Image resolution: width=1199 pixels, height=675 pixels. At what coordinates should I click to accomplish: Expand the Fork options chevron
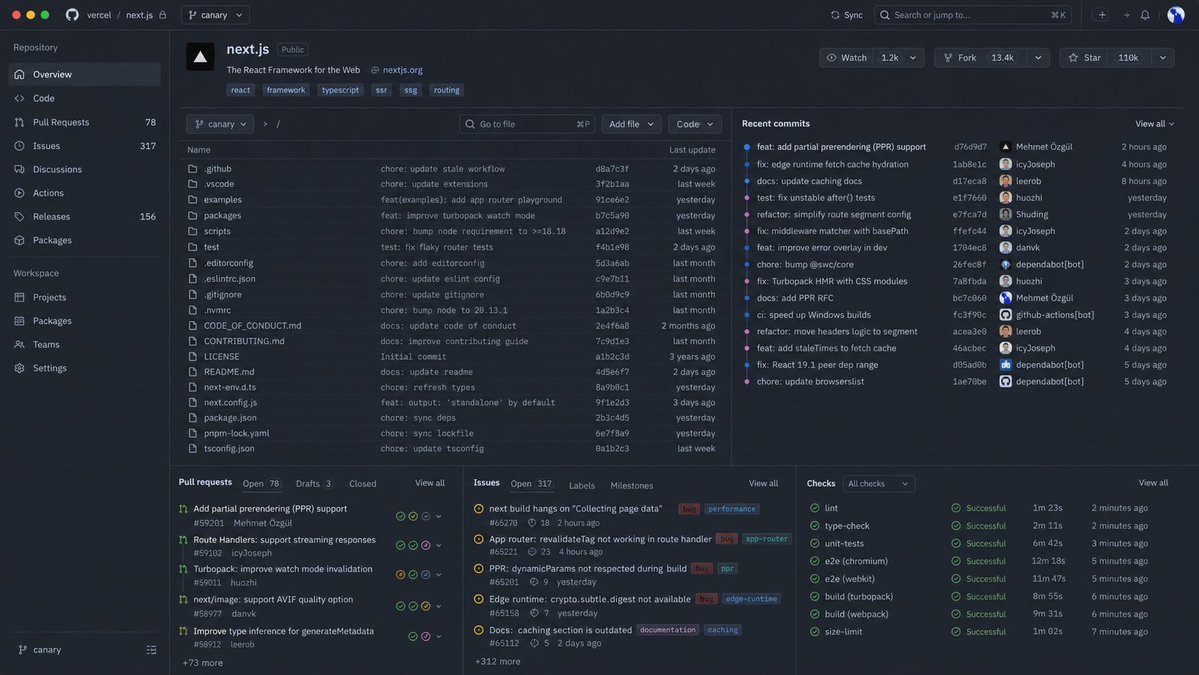point(1038,57)
